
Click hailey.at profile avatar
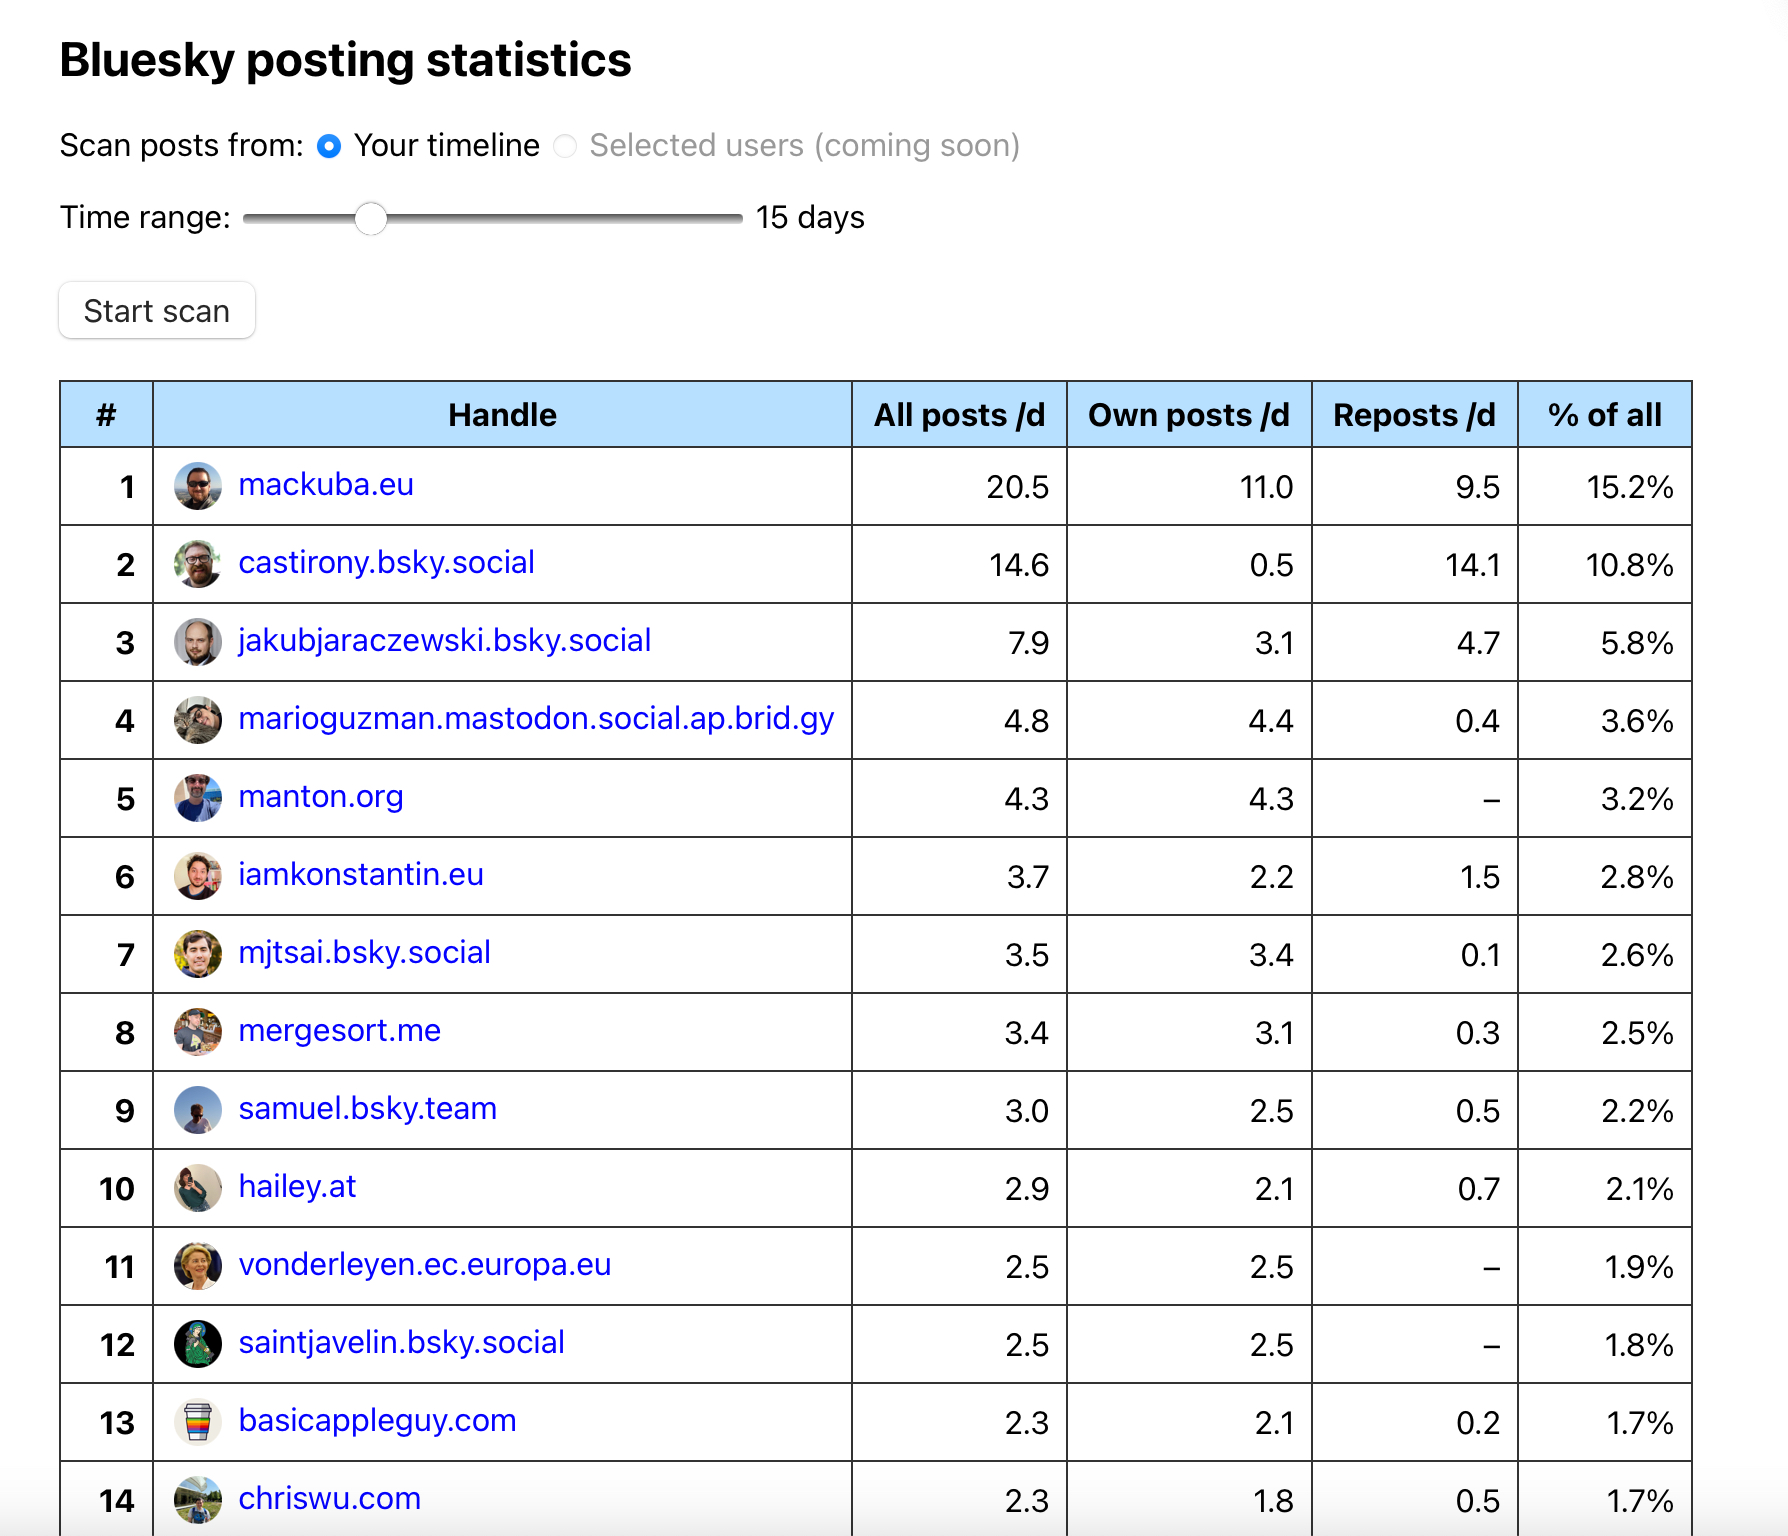(197, 1188)
